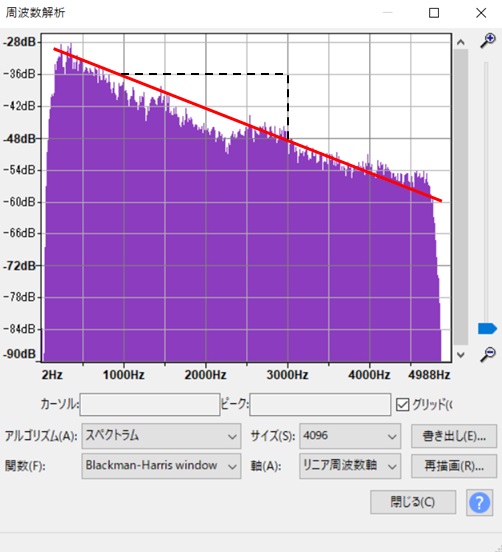Open help with the blue question mark
The image size is (502, 552).
click(x=479, y=503)
